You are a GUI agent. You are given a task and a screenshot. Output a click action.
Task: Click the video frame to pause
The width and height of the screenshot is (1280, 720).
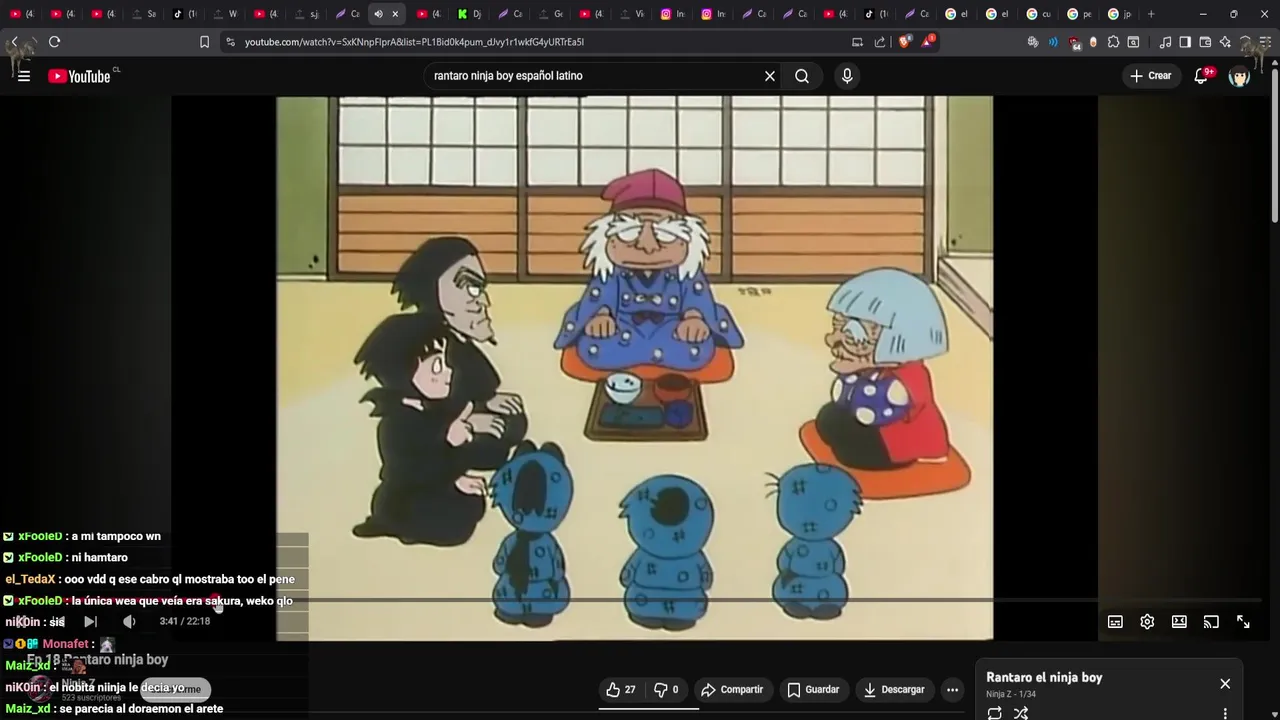coord(635,368)
